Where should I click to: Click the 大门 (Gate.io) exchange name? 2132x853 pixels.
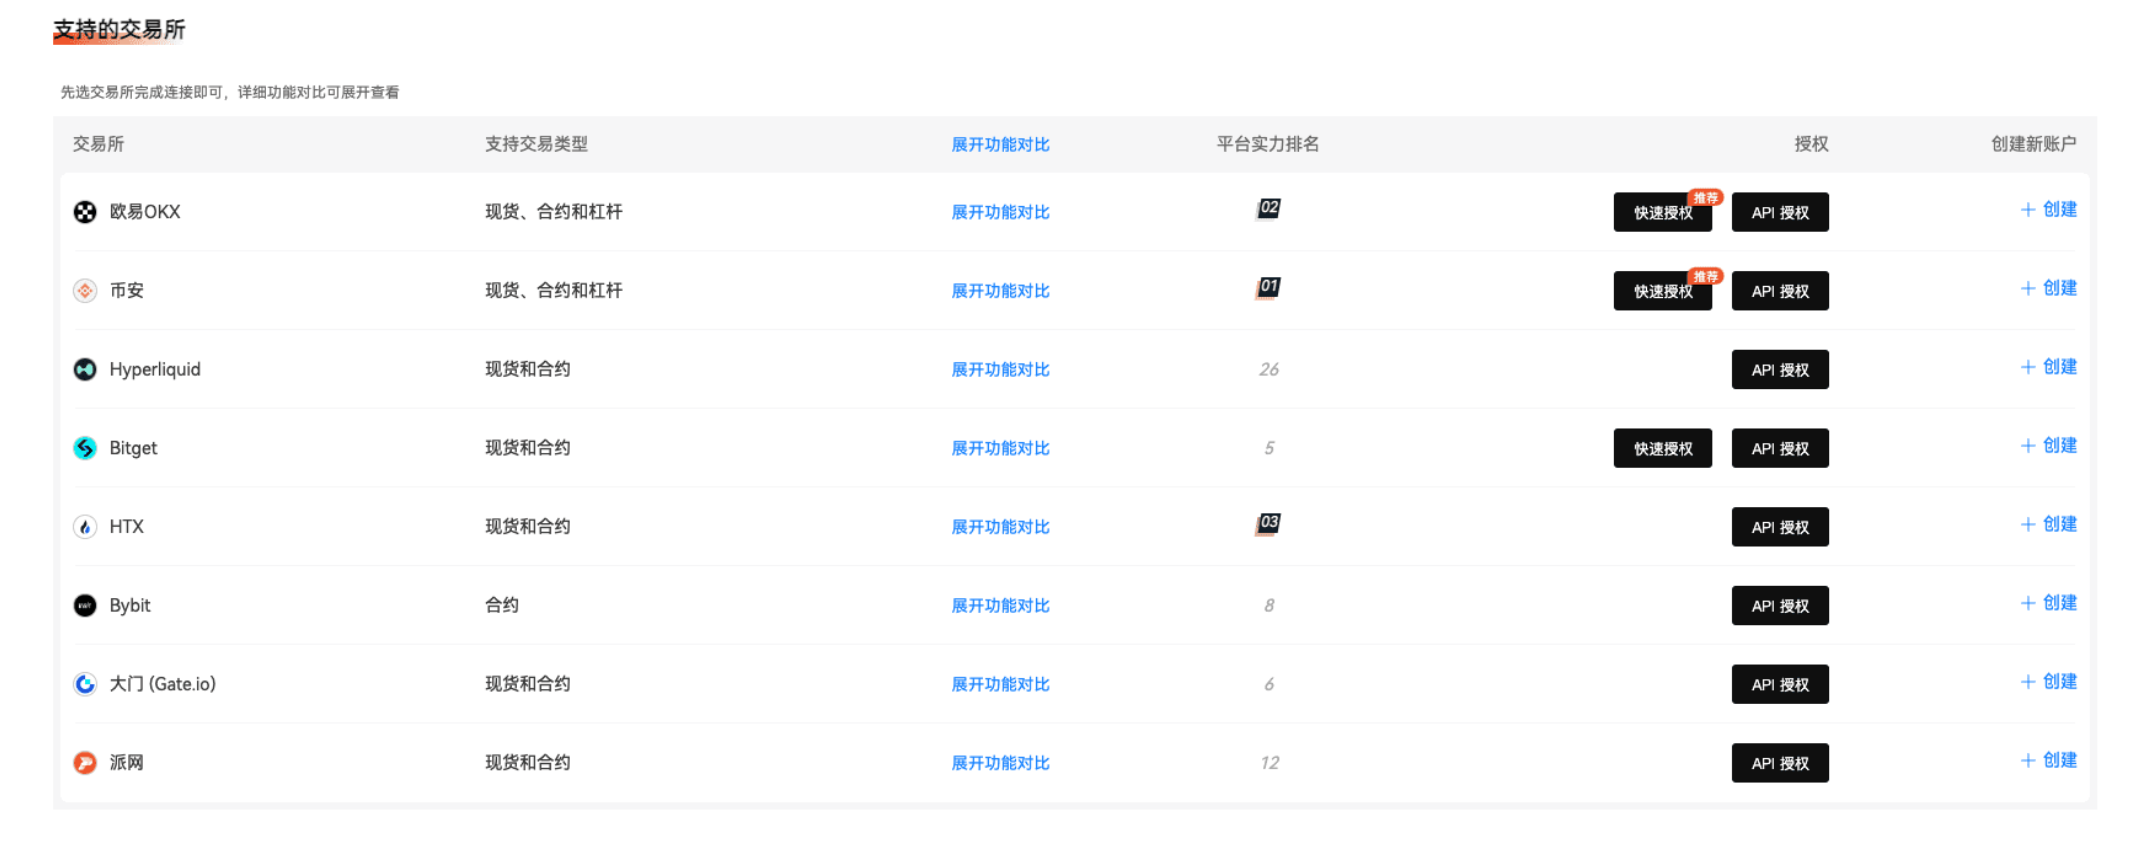[x=162, y=684]
